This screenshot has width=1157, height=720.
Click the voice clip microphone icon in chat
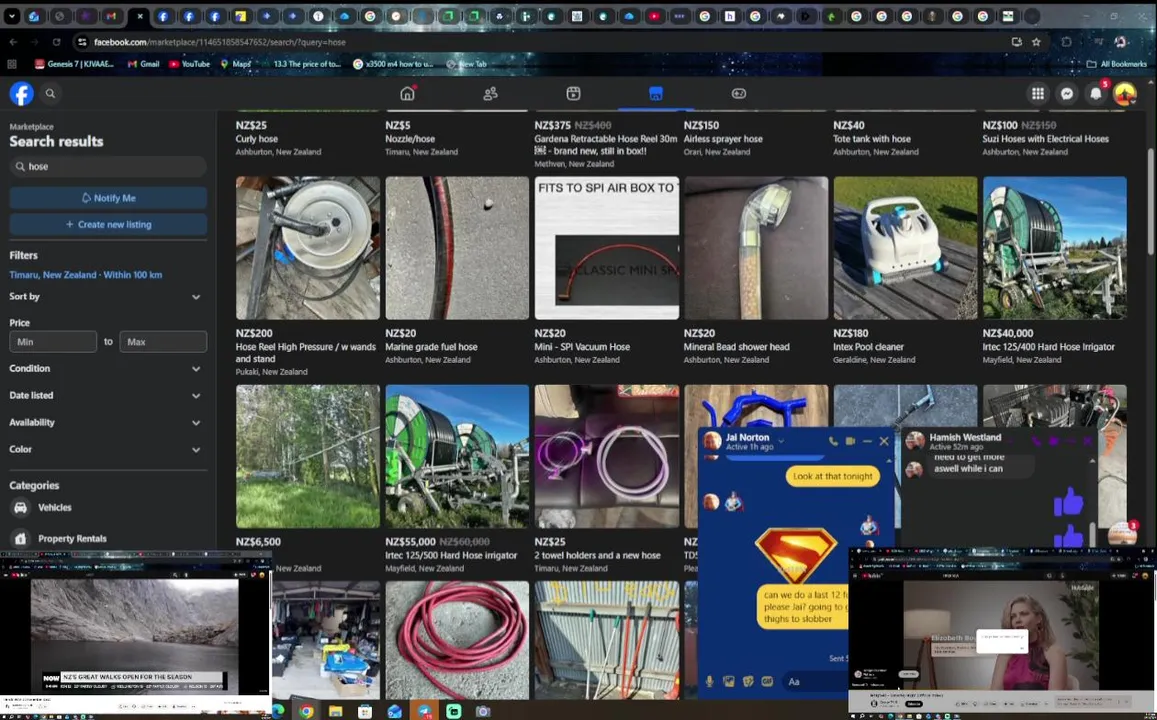[709, 682]
